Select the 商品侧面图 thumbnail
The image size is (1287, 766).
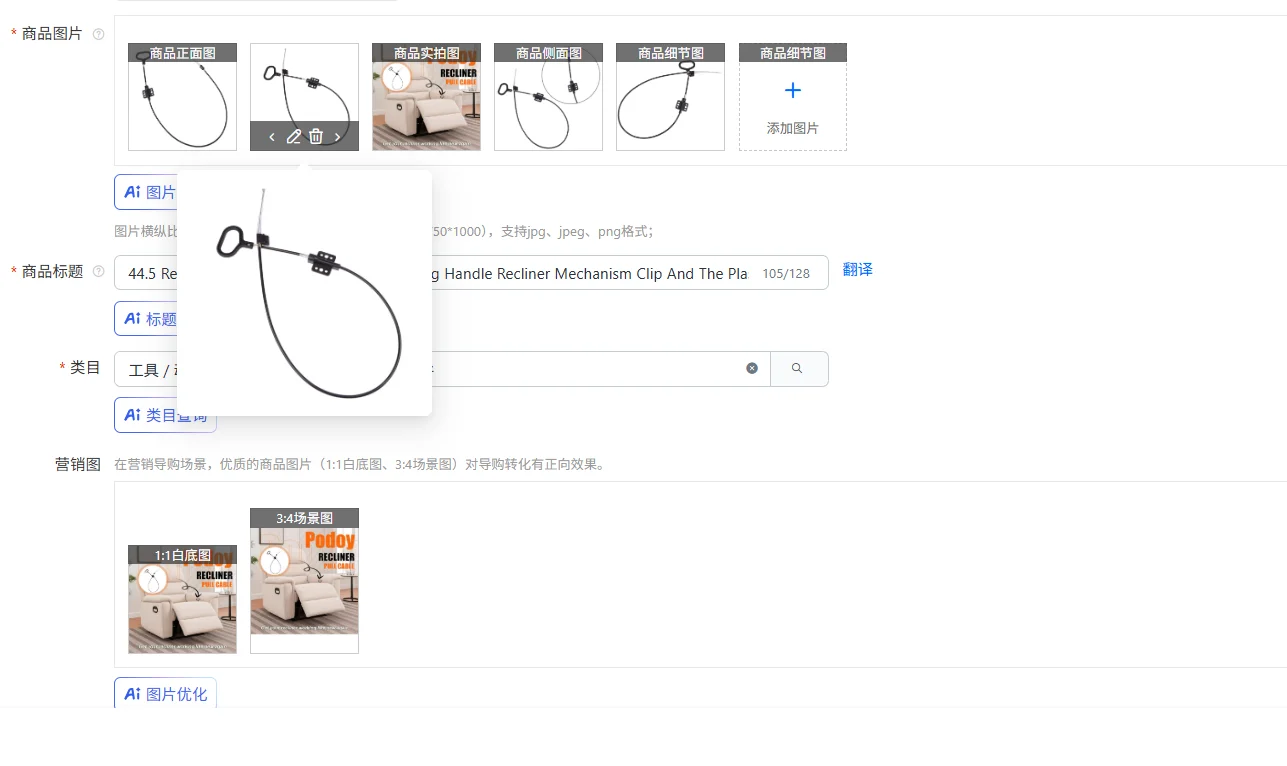click(548, 97)
